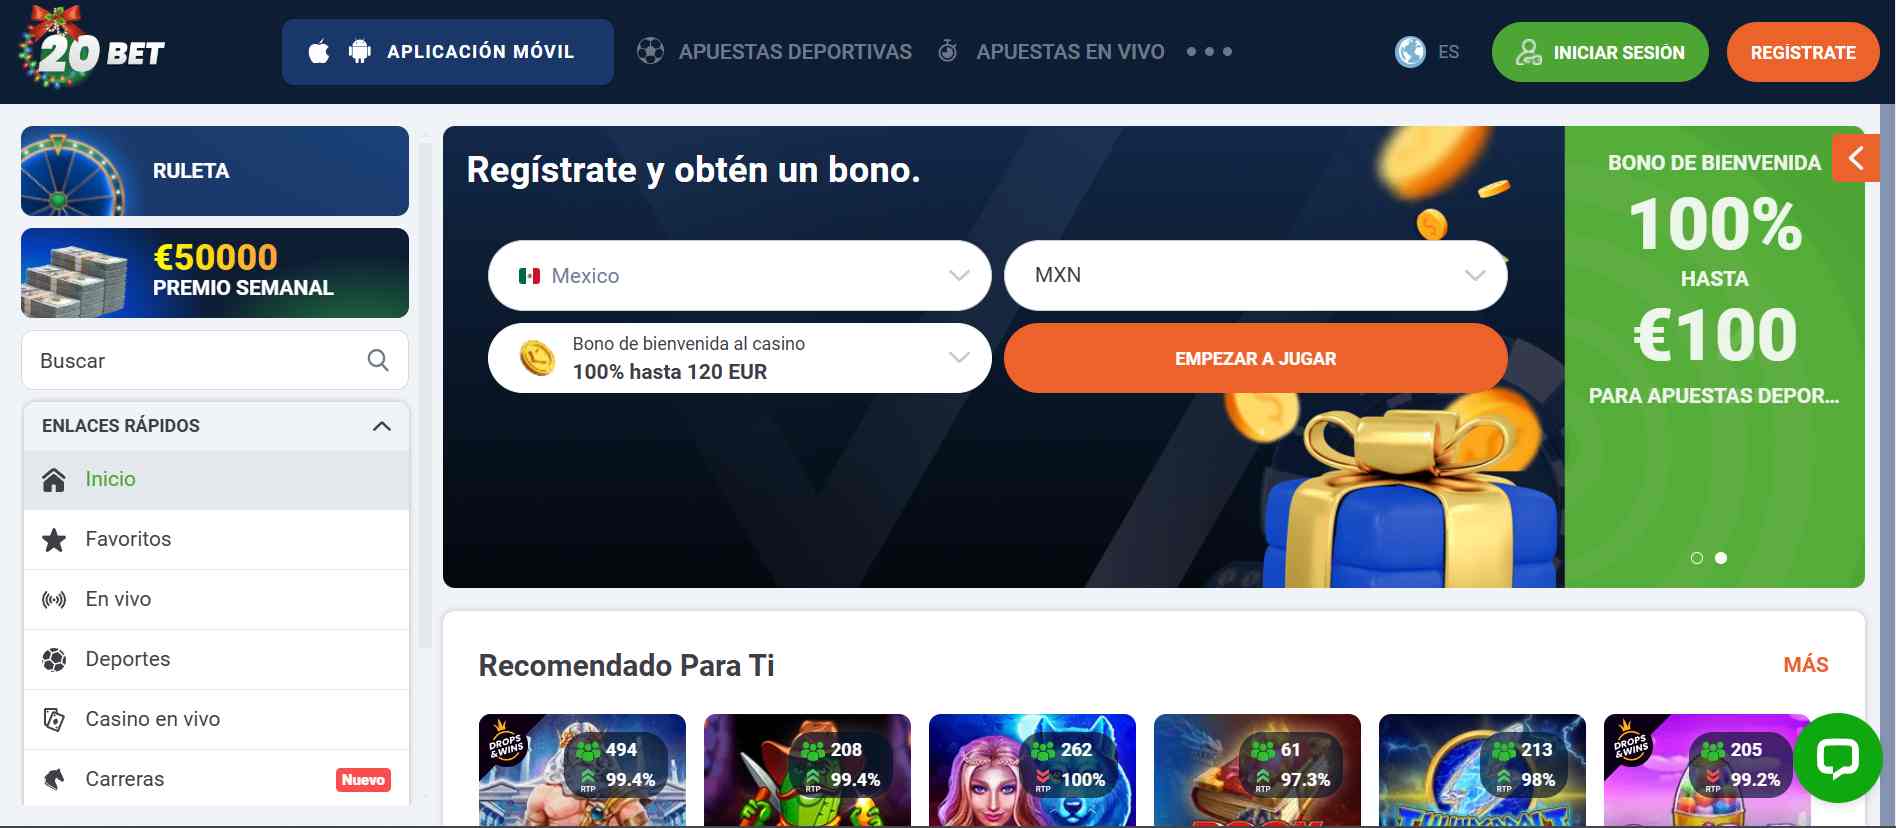Click the cards icon beside Casino en vivo

click(54, 719)
